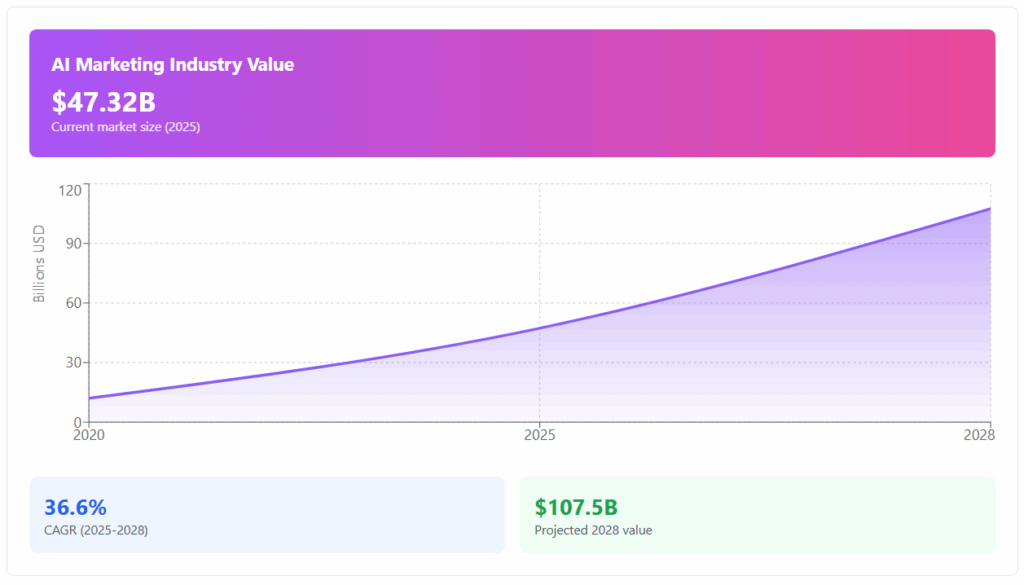Click the growth line where it crosses 2025
The width and height of the screenshot is (1024, 585).
tap(540, 327)
